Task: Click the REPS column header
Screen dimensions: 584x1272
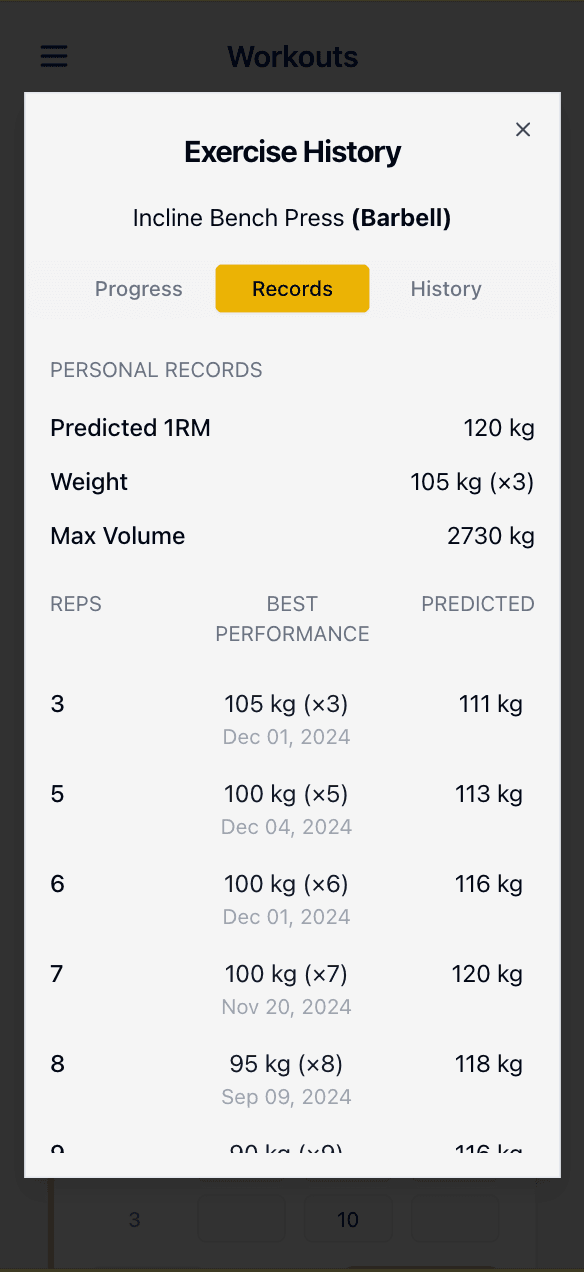Action: tap(76, 604)
